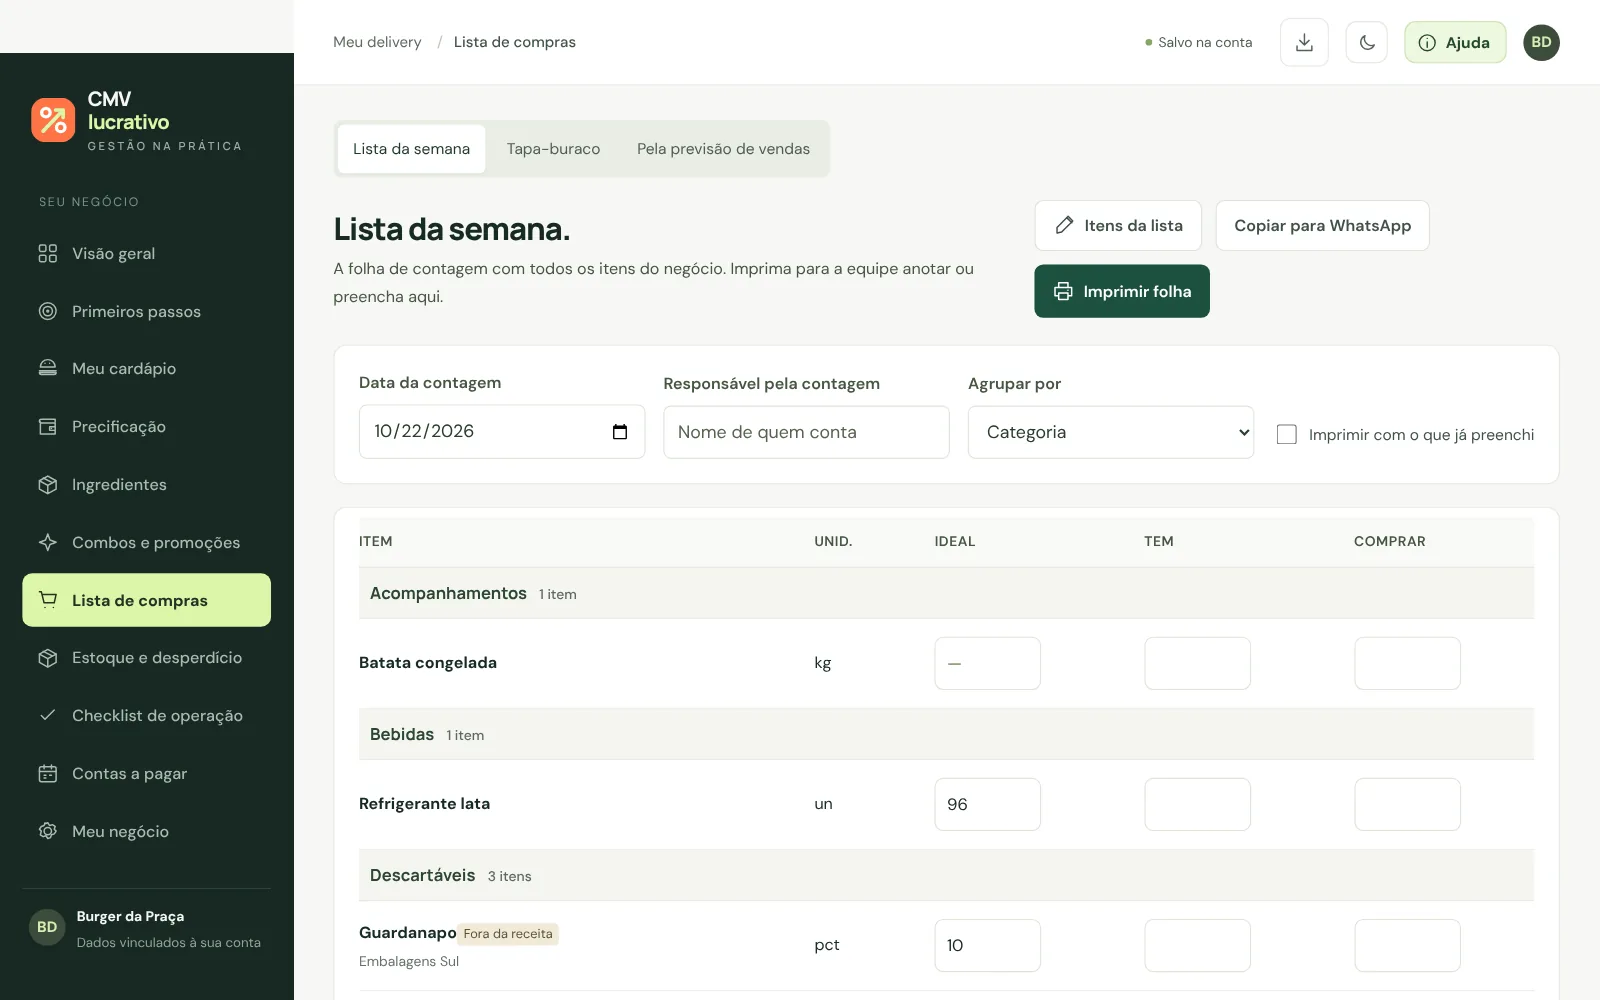
Task: Go to Contas a pagar
Action: [x=146, y=774]
